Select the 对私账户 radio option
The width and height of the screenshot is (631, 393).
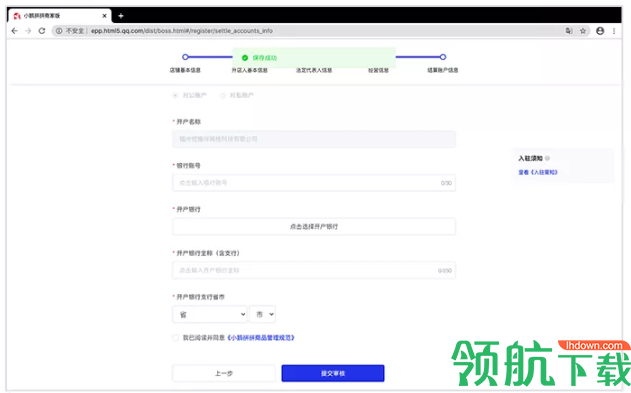click(x=223, y=95)
